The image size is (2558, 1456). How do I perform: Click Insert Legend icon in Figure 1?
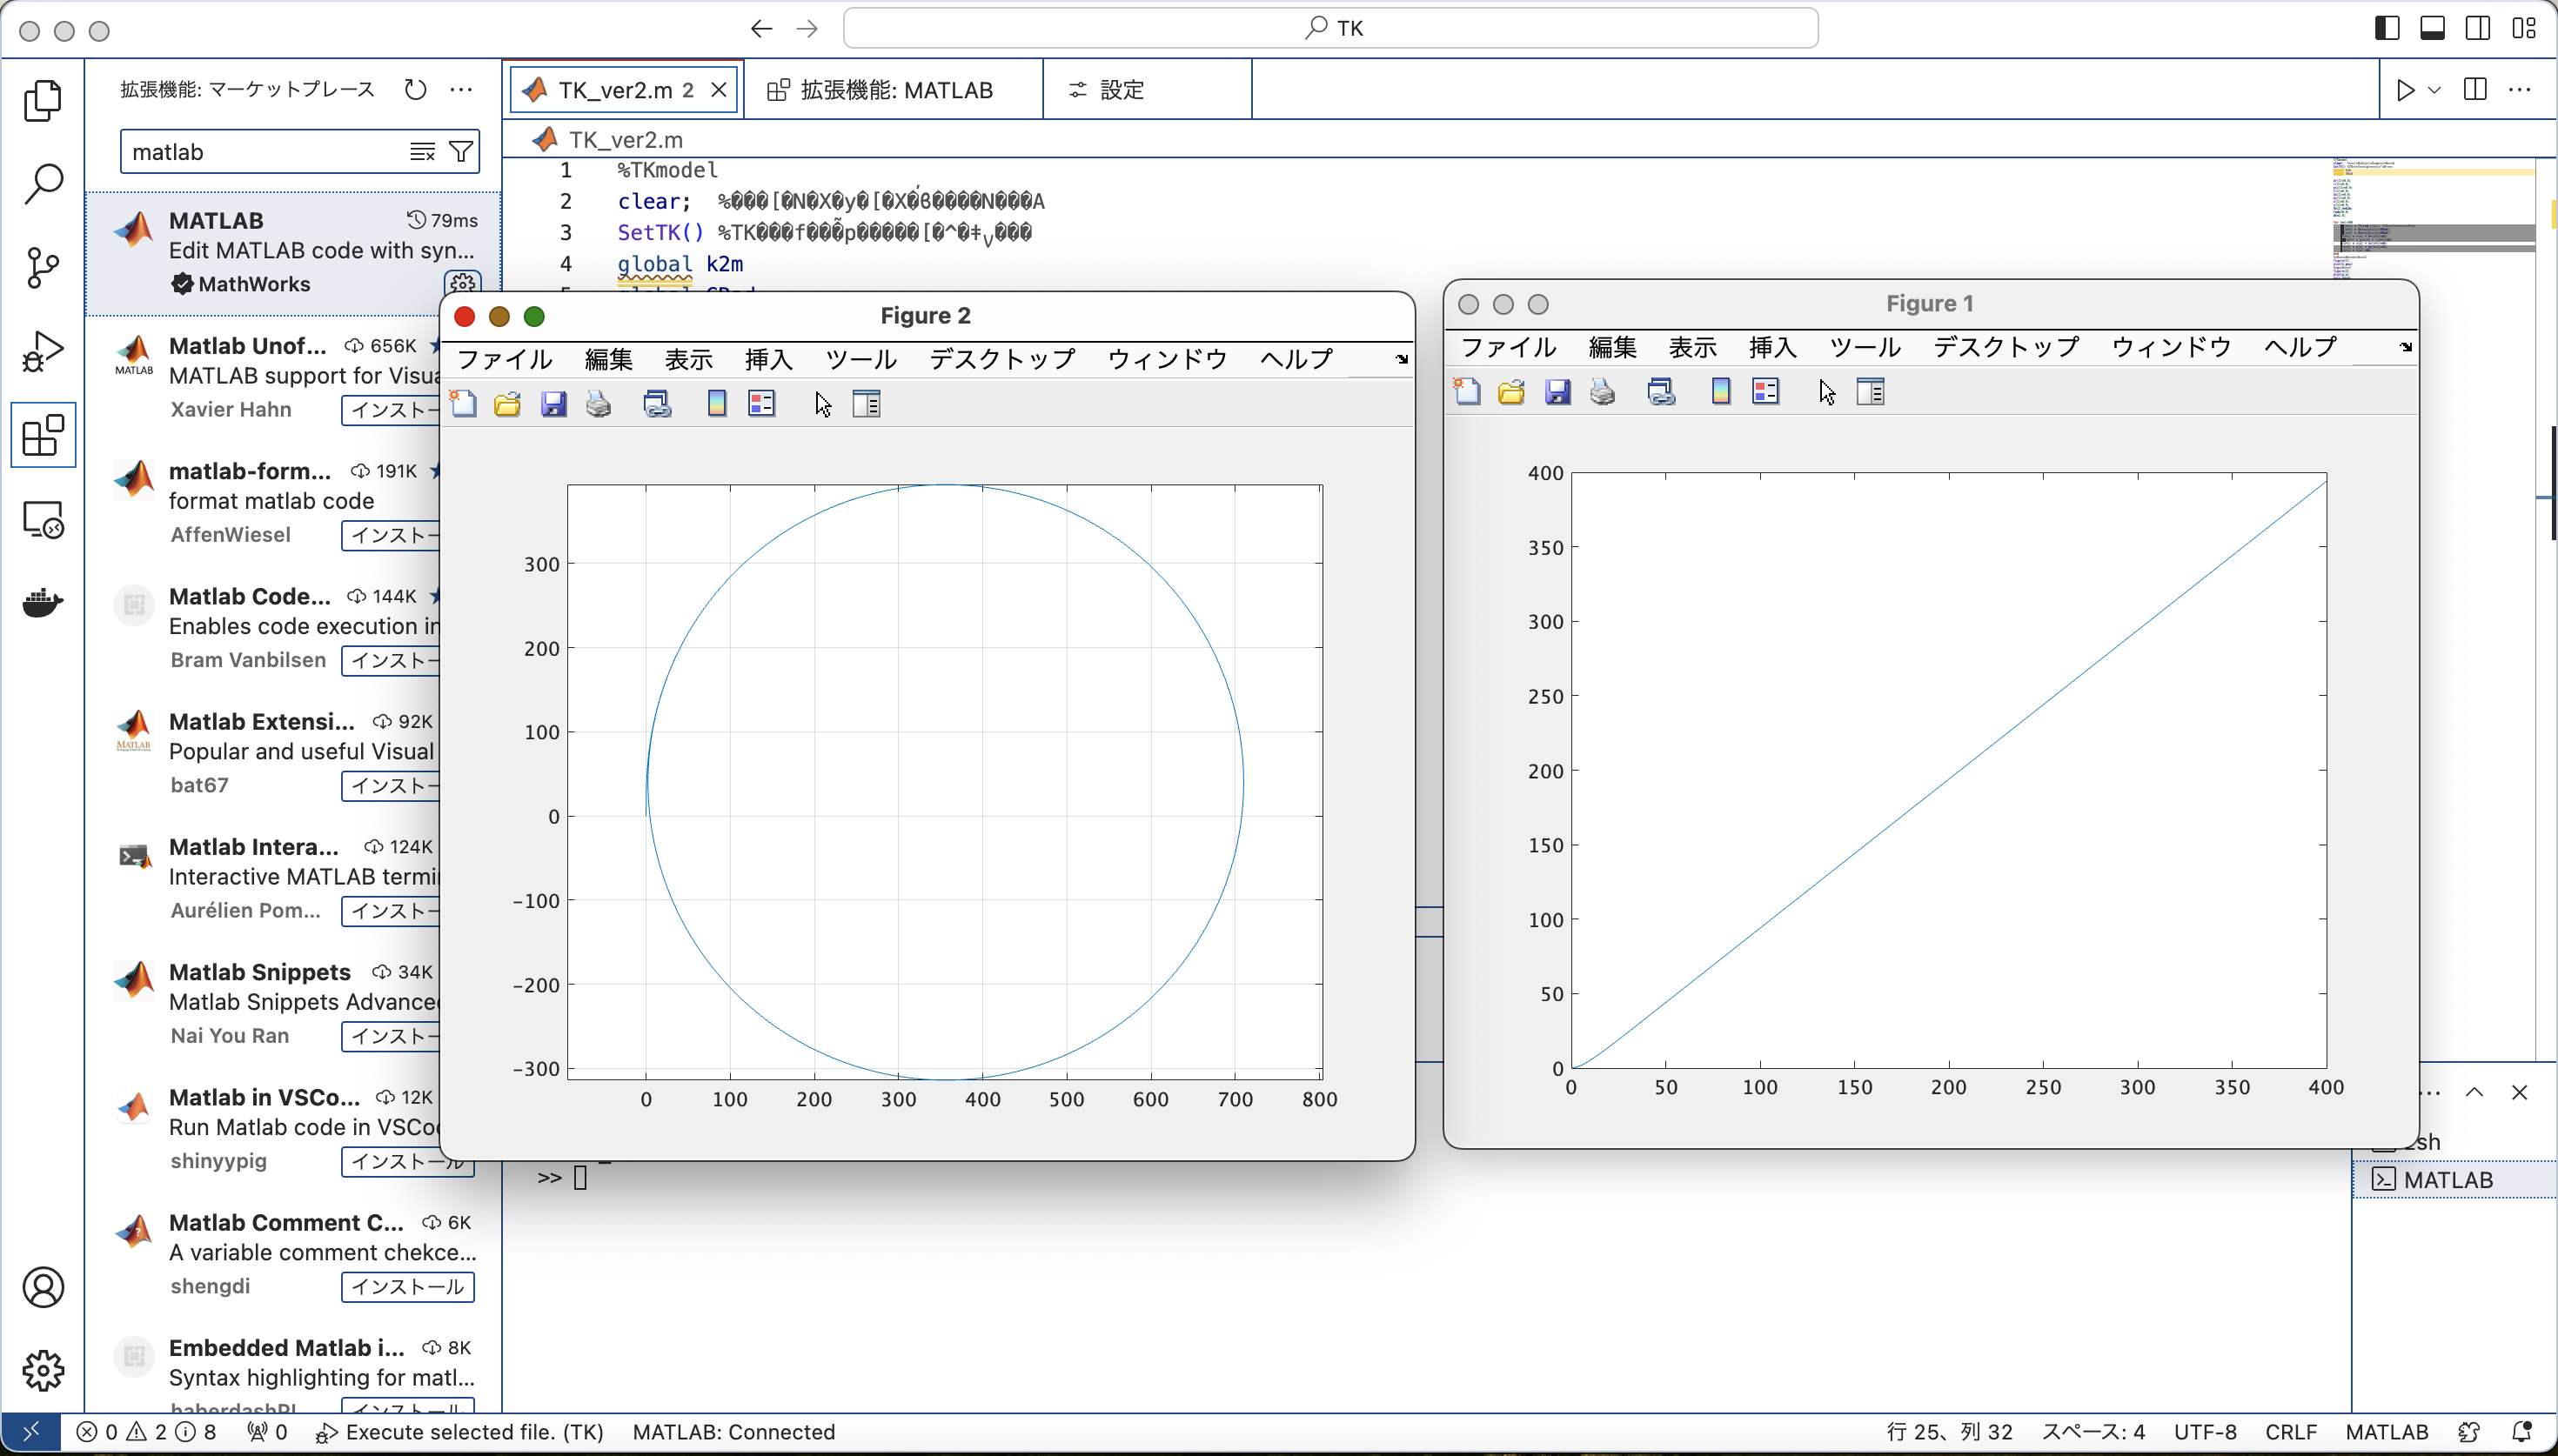coord(1765,392)
